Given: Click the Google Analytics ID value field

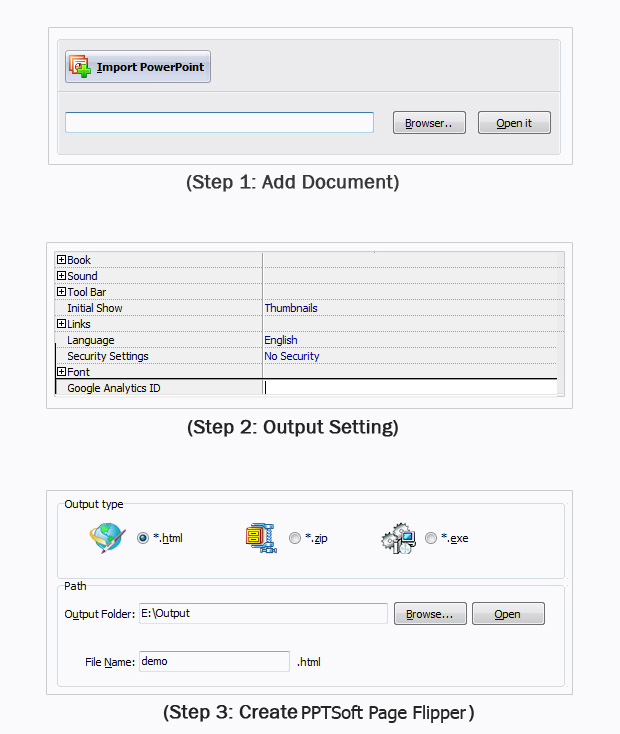Looking at the screenshot, I should pyautogui.click(x=410, y=388).
